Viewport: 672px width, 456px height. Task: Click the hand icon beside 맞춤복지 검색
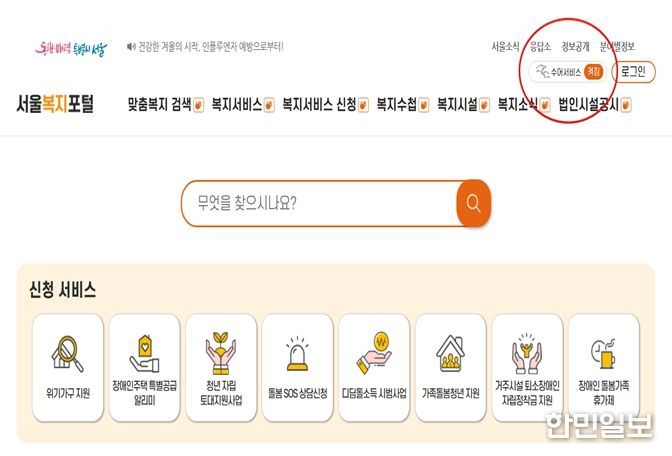coord(198,105)
